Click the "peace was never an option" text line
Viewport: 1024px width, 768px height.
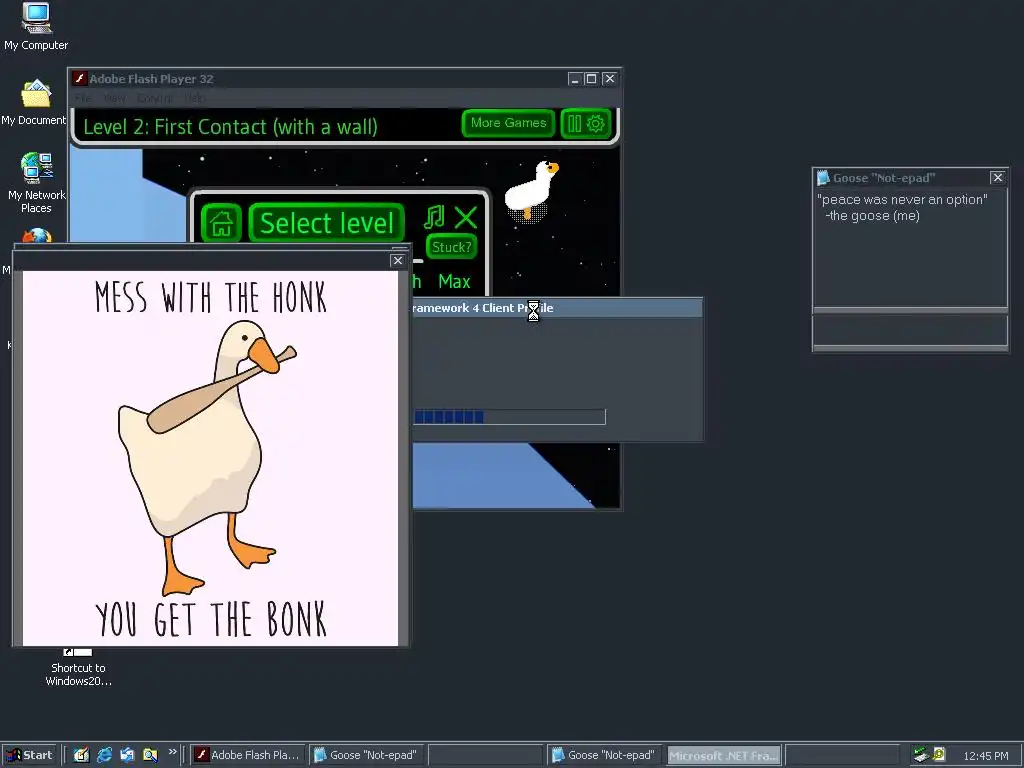902,199
